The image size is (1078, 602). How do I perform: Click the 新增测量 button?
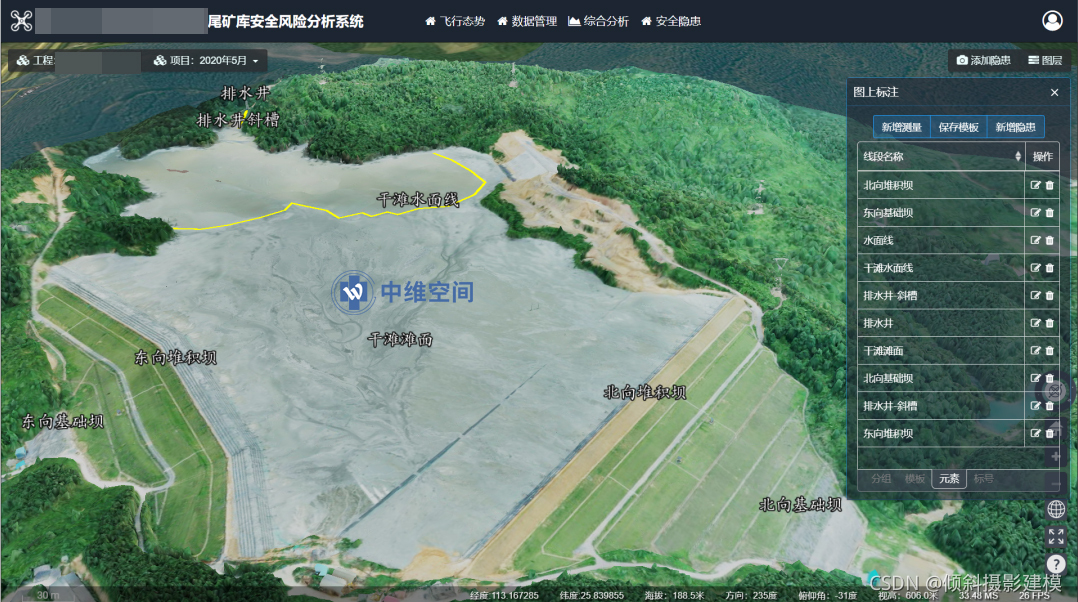tap(901, 127)
